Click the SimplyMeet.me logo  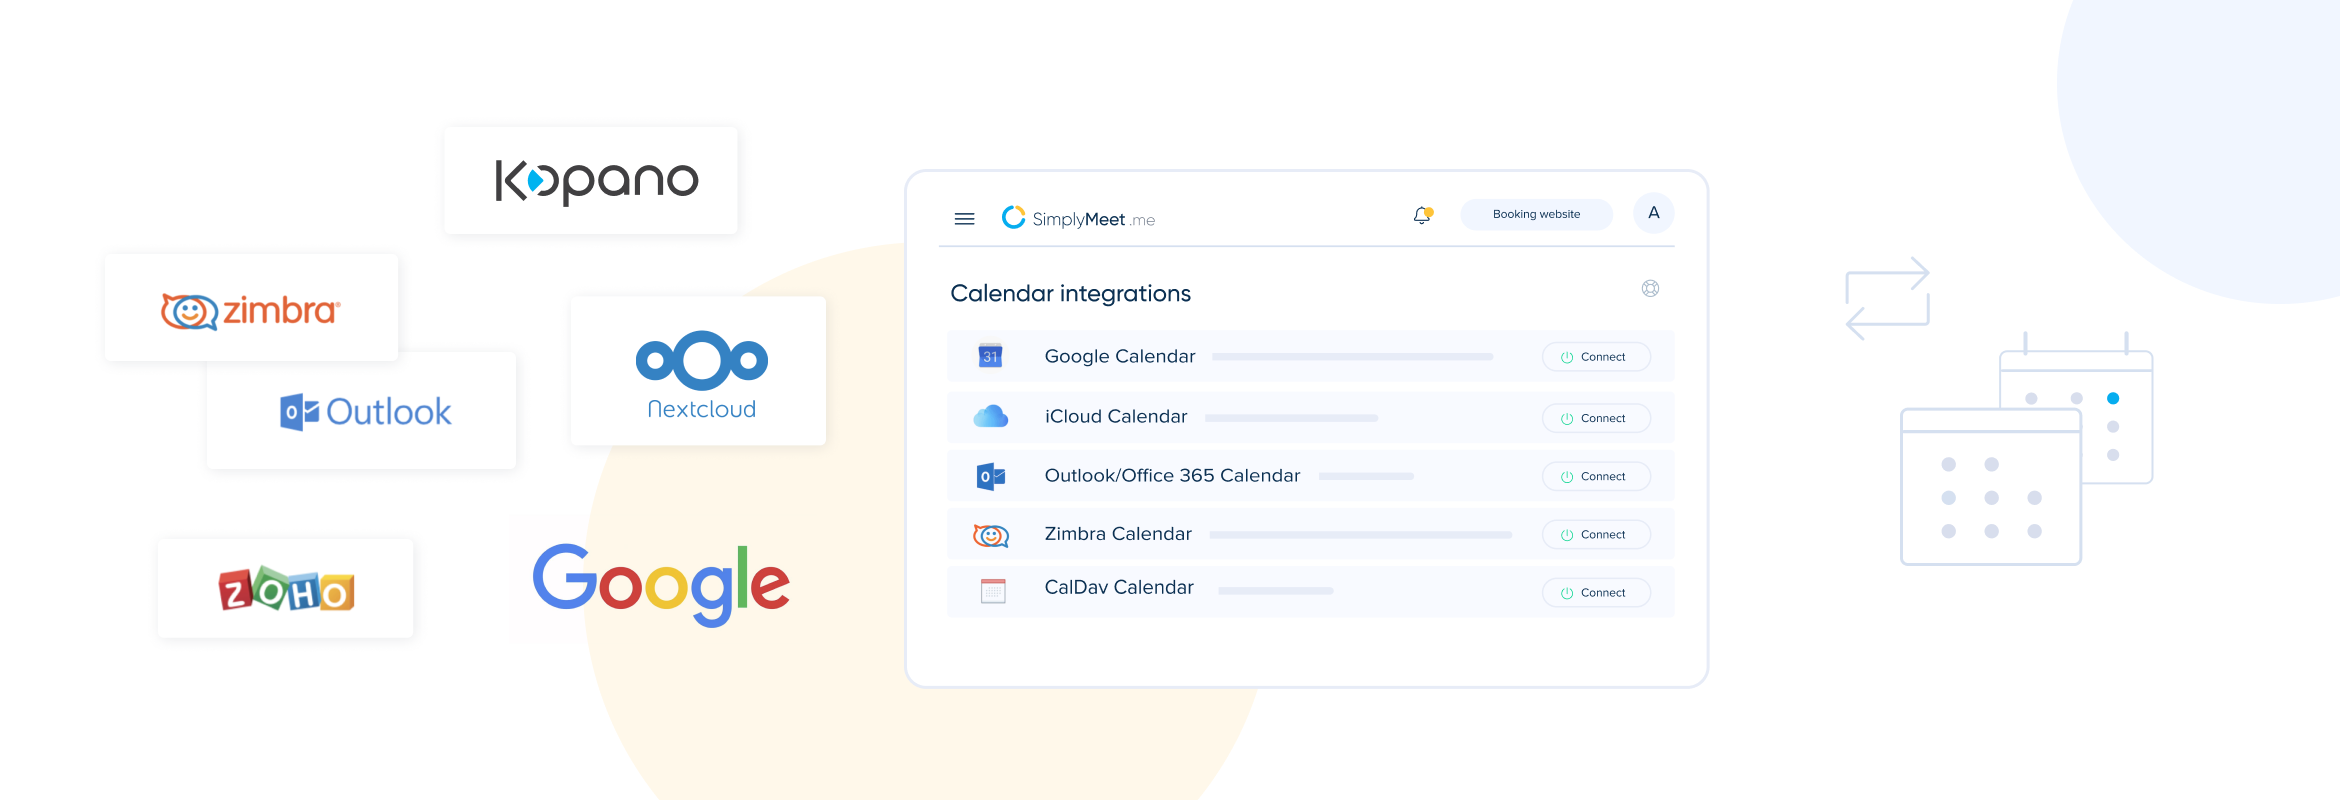(x=1078, y=218)
